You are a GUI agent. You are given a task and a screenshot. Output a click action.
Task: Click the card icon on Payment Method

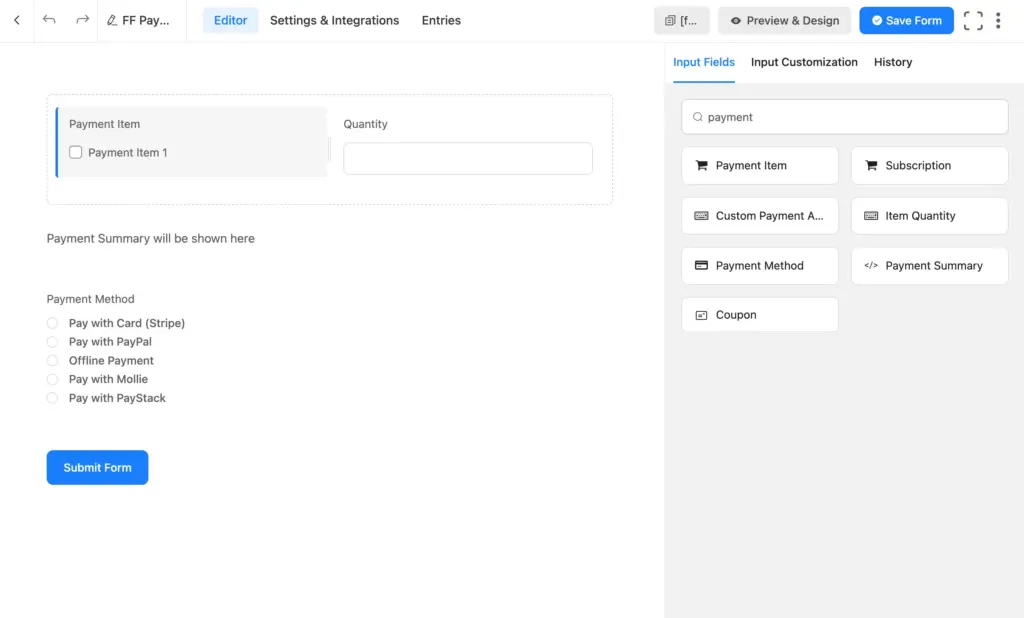tap(701, 265)
